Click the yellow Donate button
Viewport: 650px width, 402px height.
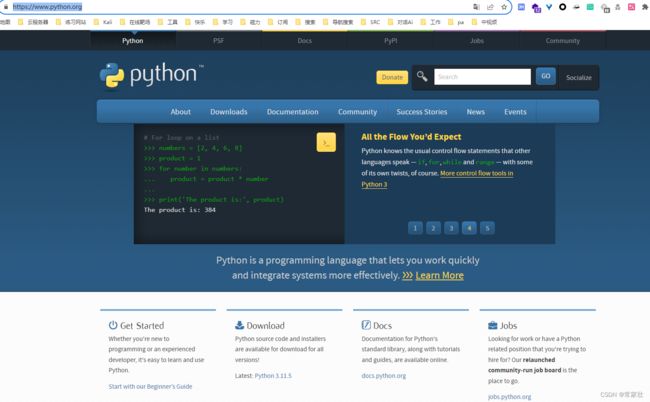click(392, 77)
